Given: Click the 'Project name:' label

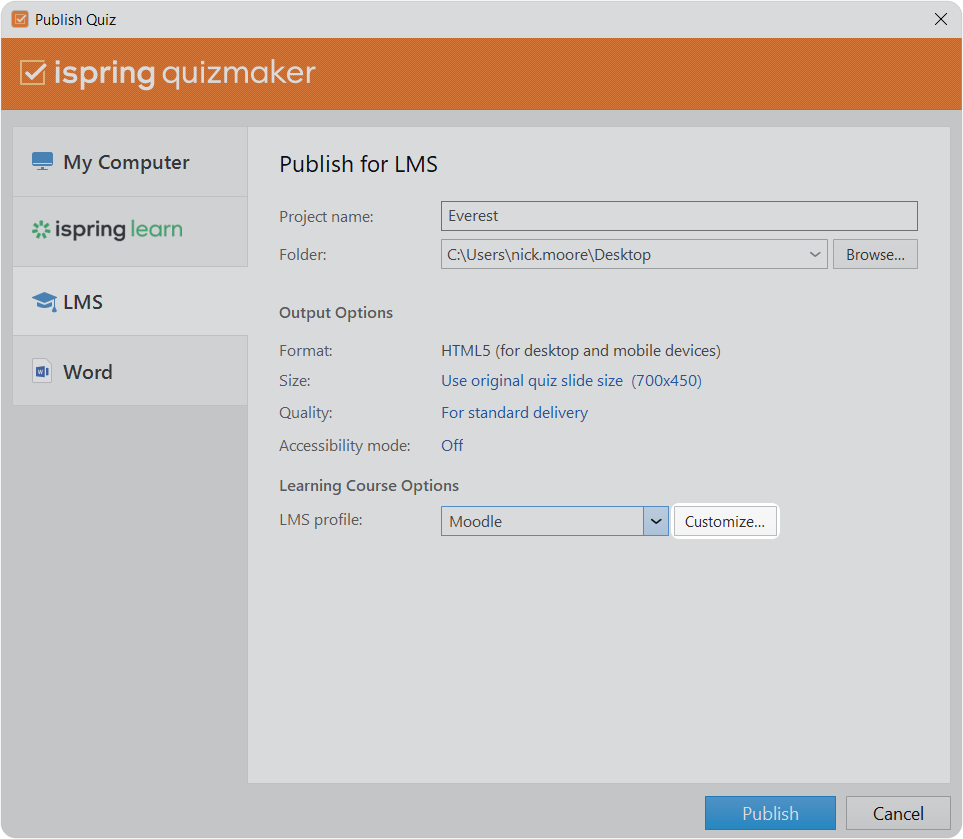Looking at the screenshot, I should (326, 217).
